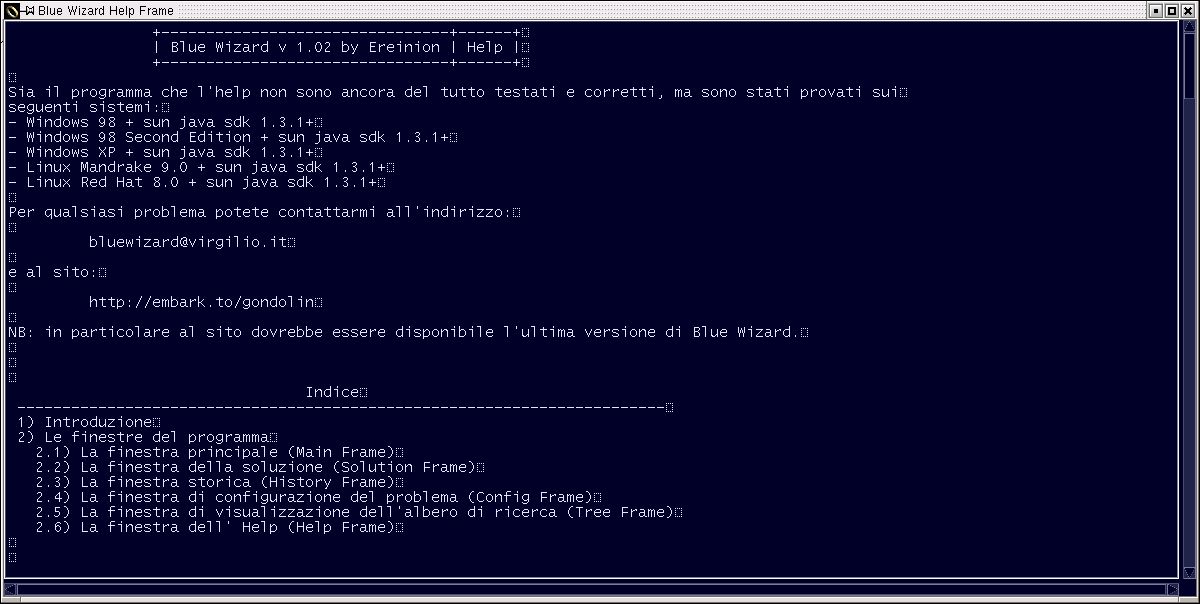Viewport: 1200px width, 604px height.
Task: Click the horizontal scrollbar left arrow
Action: tap(10, 589)
